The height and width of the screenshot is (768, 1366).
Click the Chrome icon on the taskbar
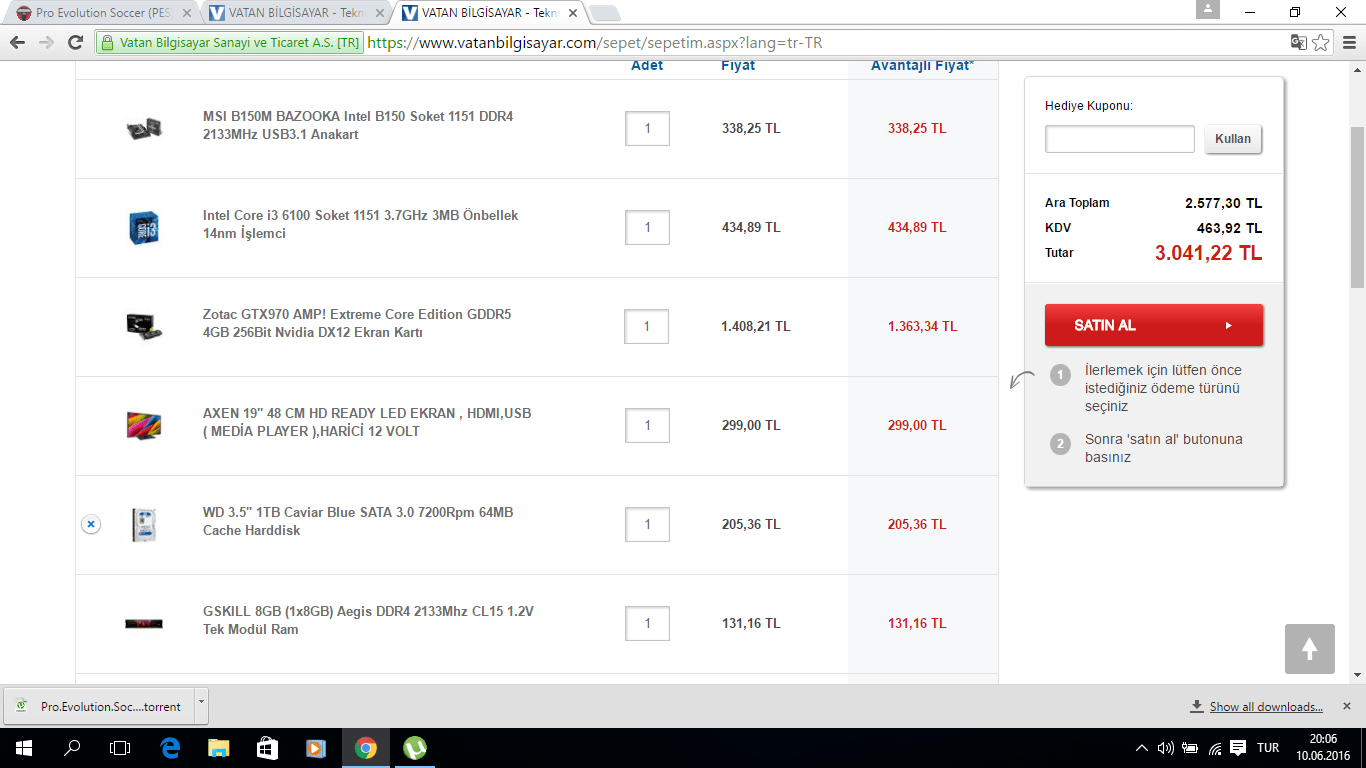pyautogui.click(x=365, y=748)
